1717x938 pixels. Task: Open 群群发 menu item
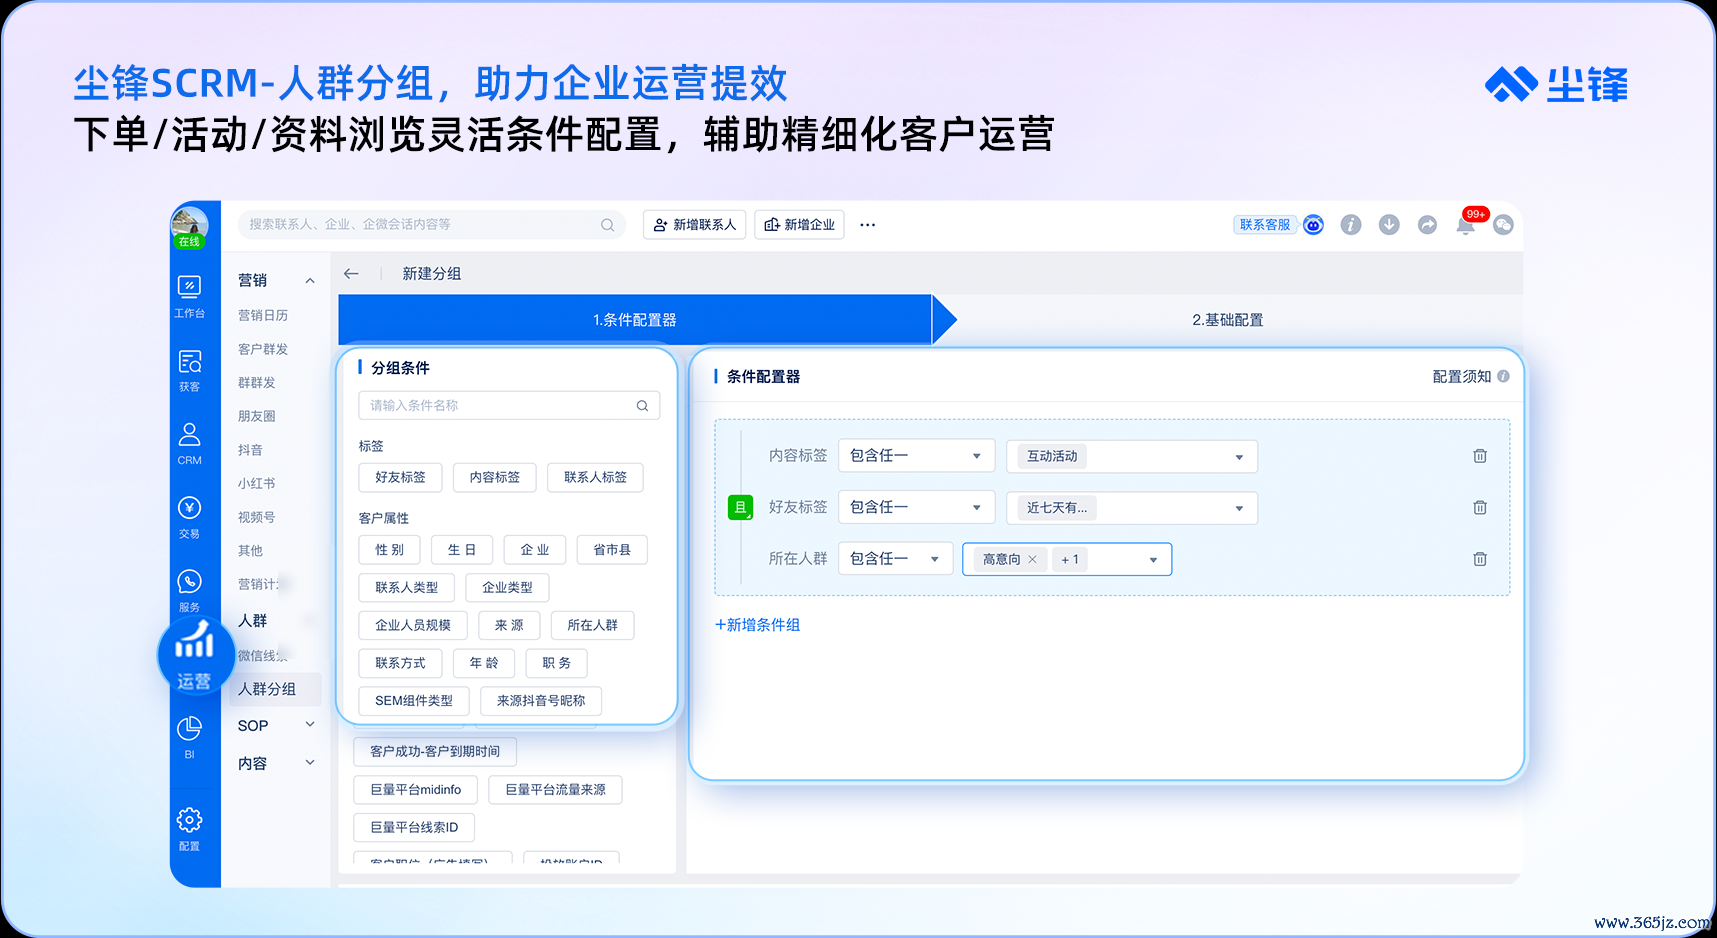pyautogui.click(x=257, y=383)
